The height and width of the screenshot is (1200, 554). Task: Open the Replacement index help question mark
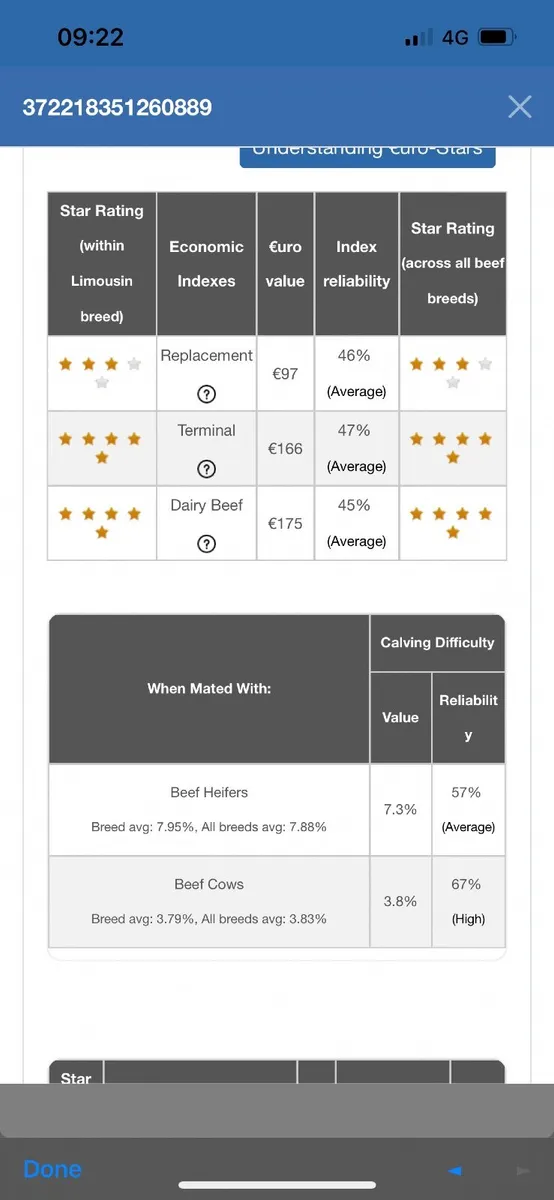pos(207,393)
